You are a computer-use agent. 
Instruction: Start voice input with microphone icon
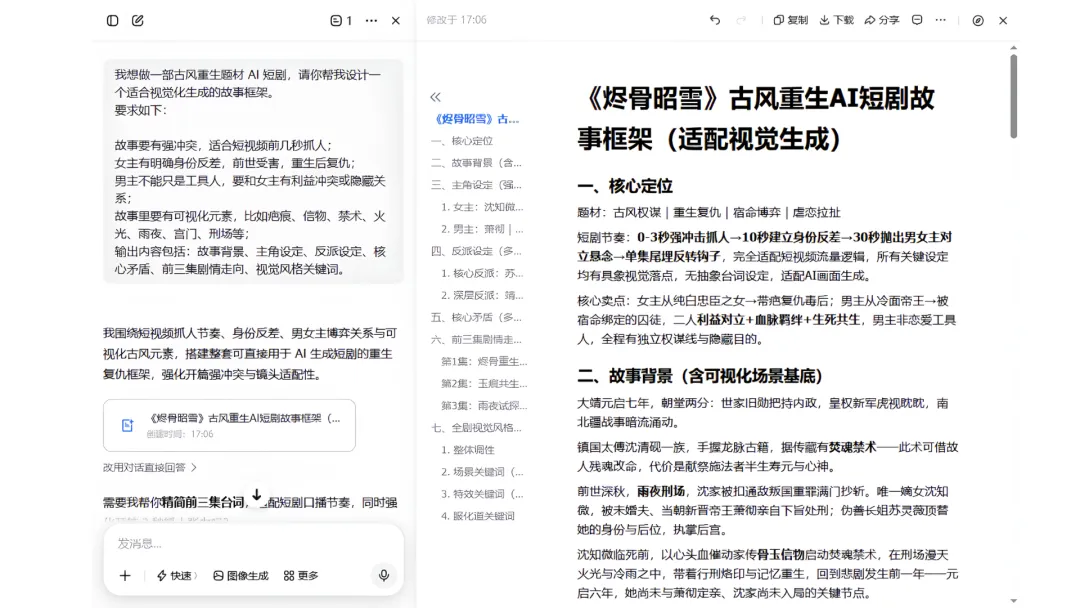click(x=384, y=575)
